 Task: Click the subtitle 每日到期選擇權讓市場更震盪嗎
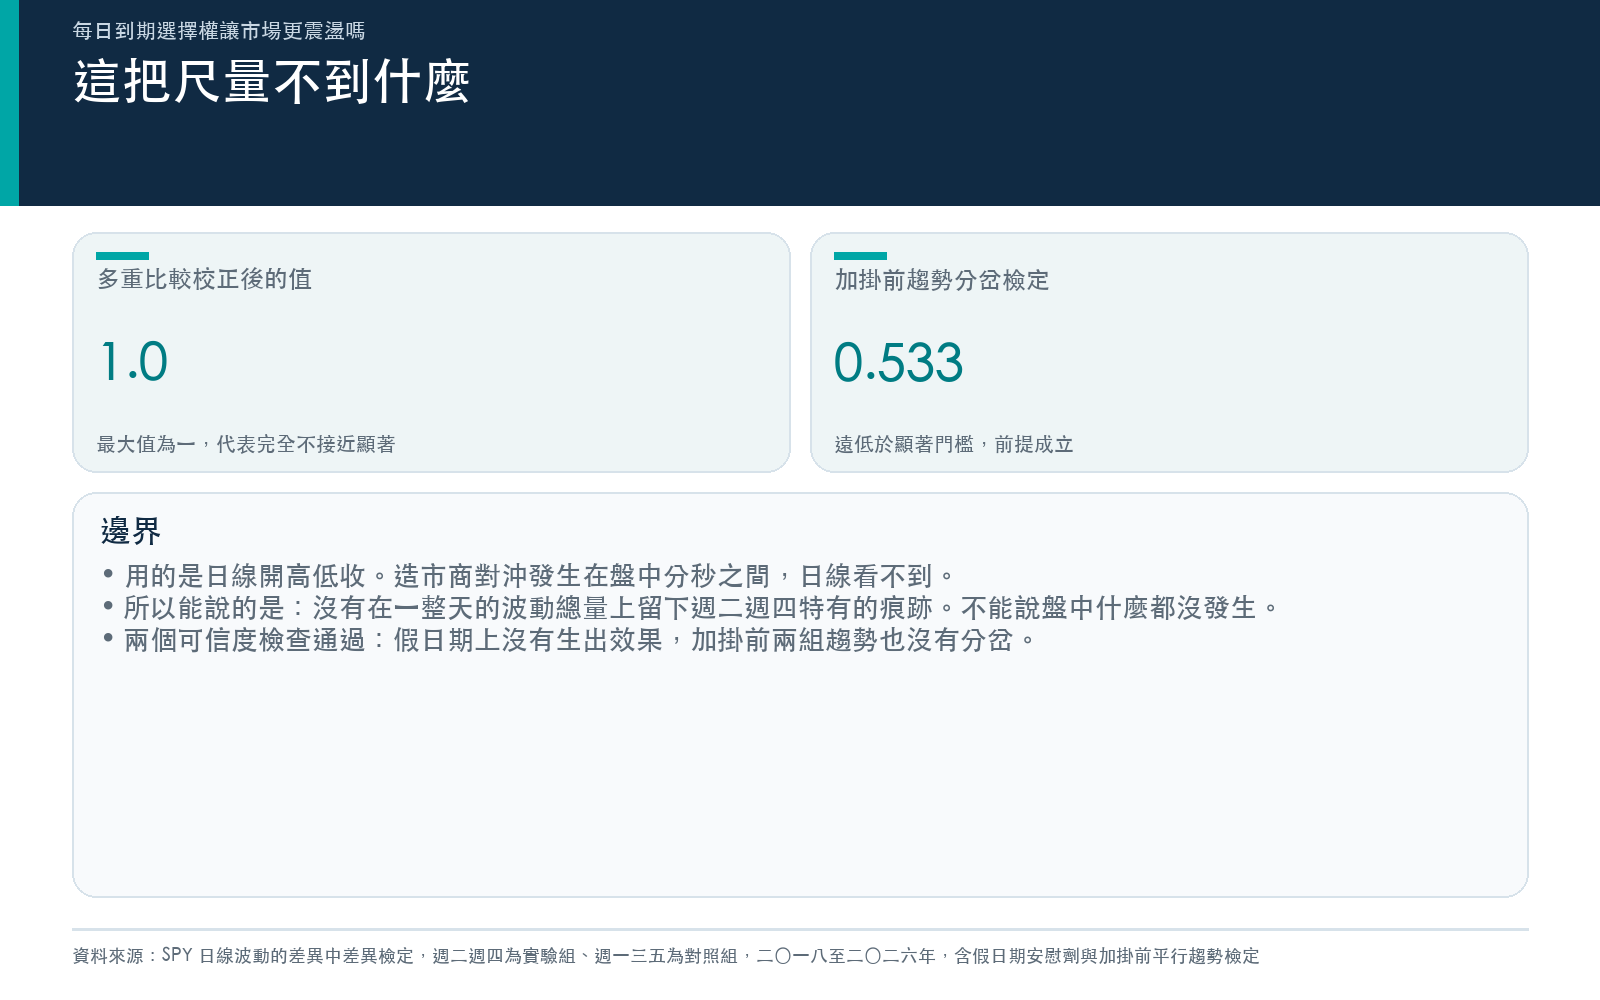(219, 31)
